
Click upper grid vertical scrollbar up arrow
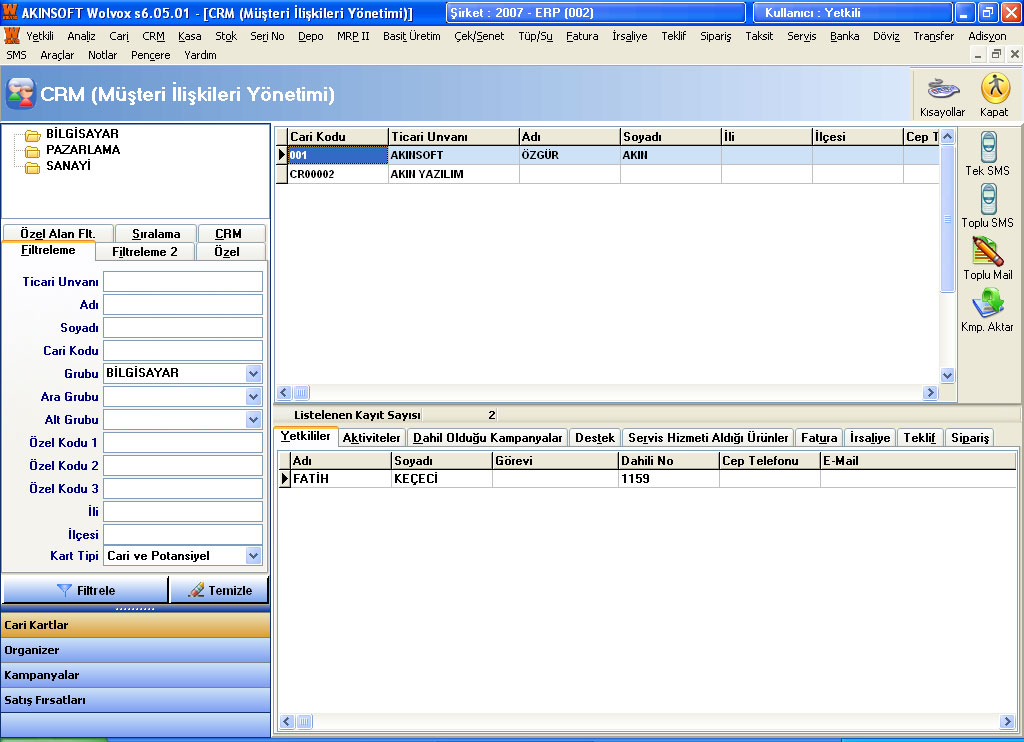point(948,136)
